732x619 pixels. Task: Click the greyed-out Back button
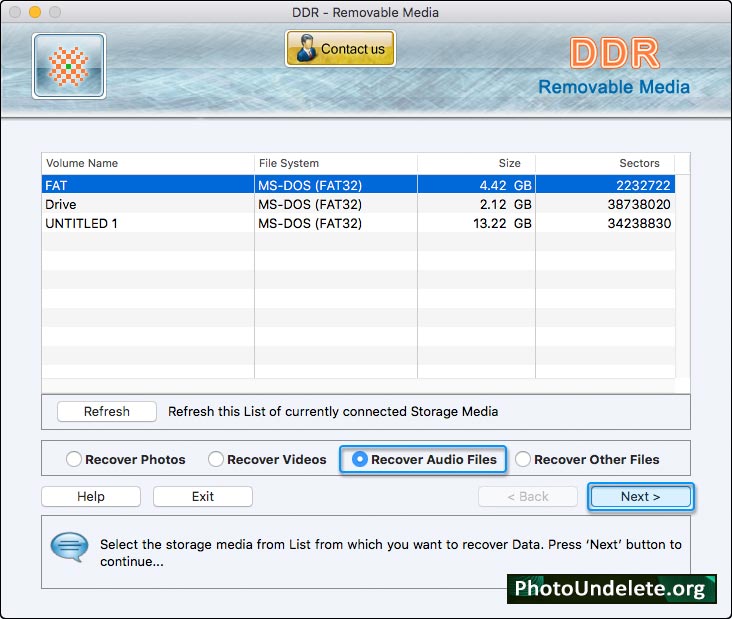[528, 496]
